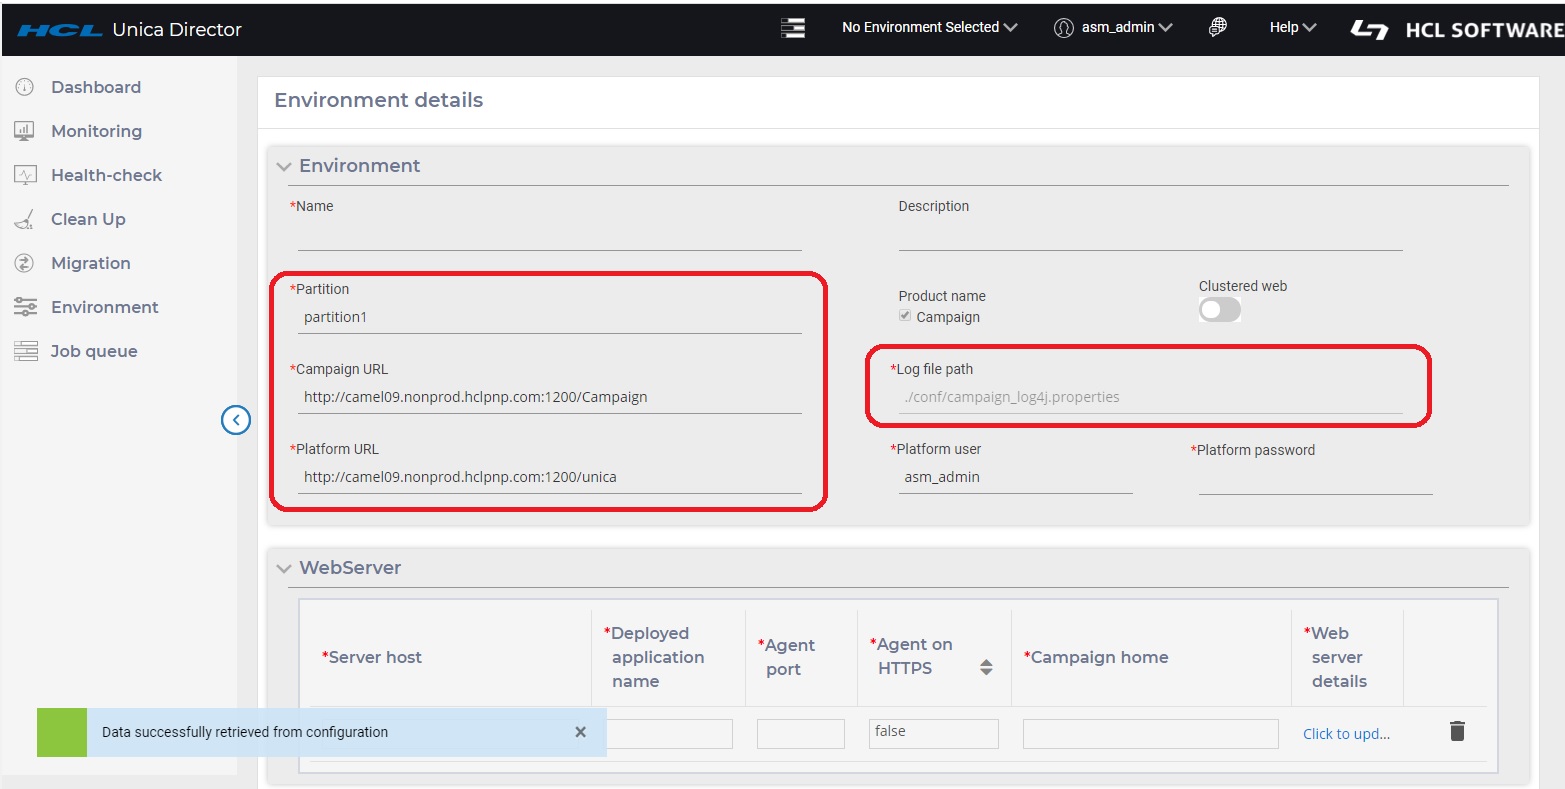Toggle the Clustered web switch
This screenshot has height=789, width=1565.
[1219, 310]
